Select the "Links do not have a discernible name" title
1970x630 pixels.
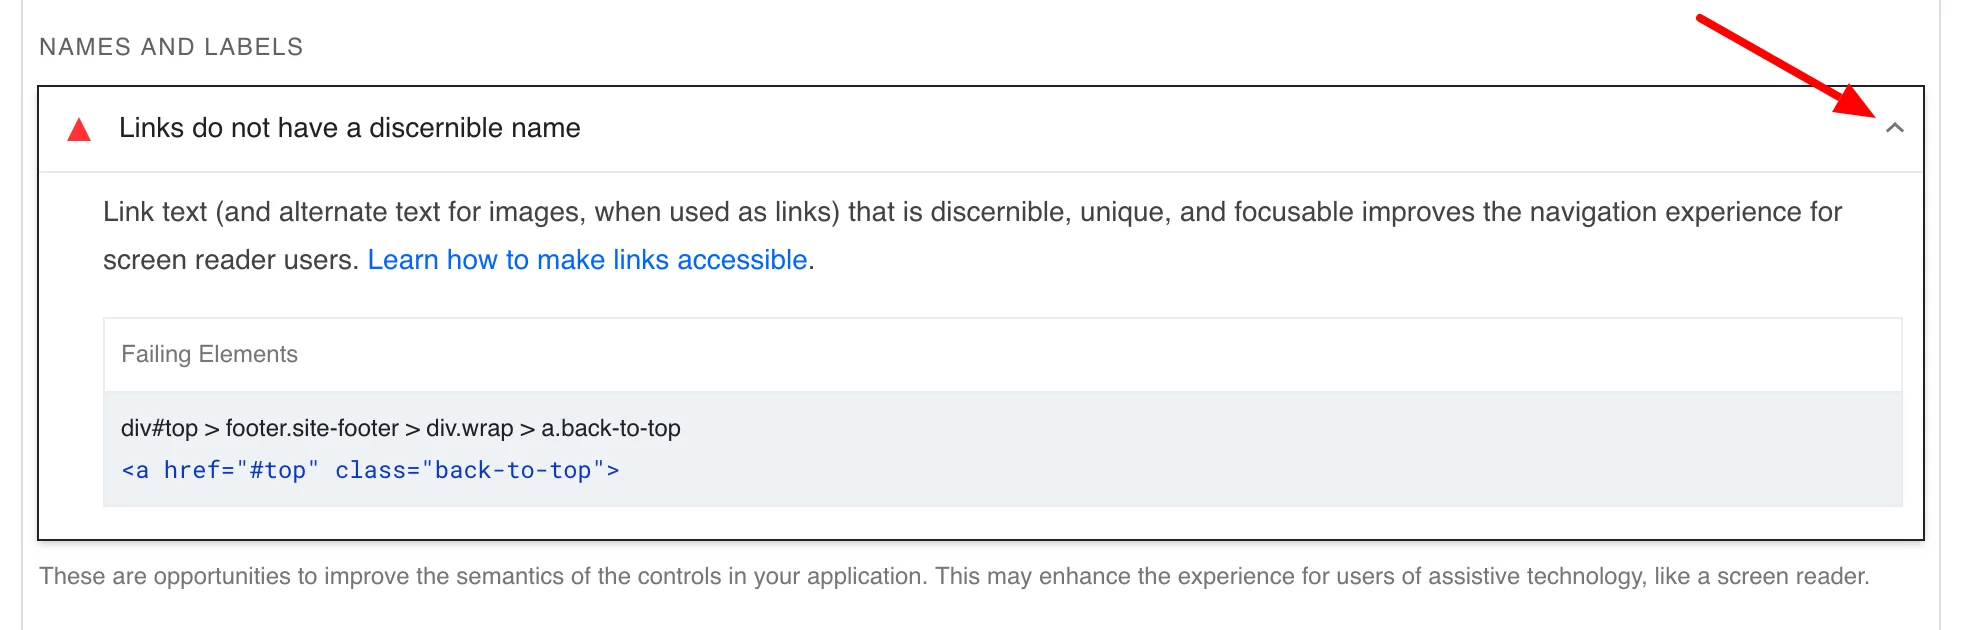pos(349,128)
